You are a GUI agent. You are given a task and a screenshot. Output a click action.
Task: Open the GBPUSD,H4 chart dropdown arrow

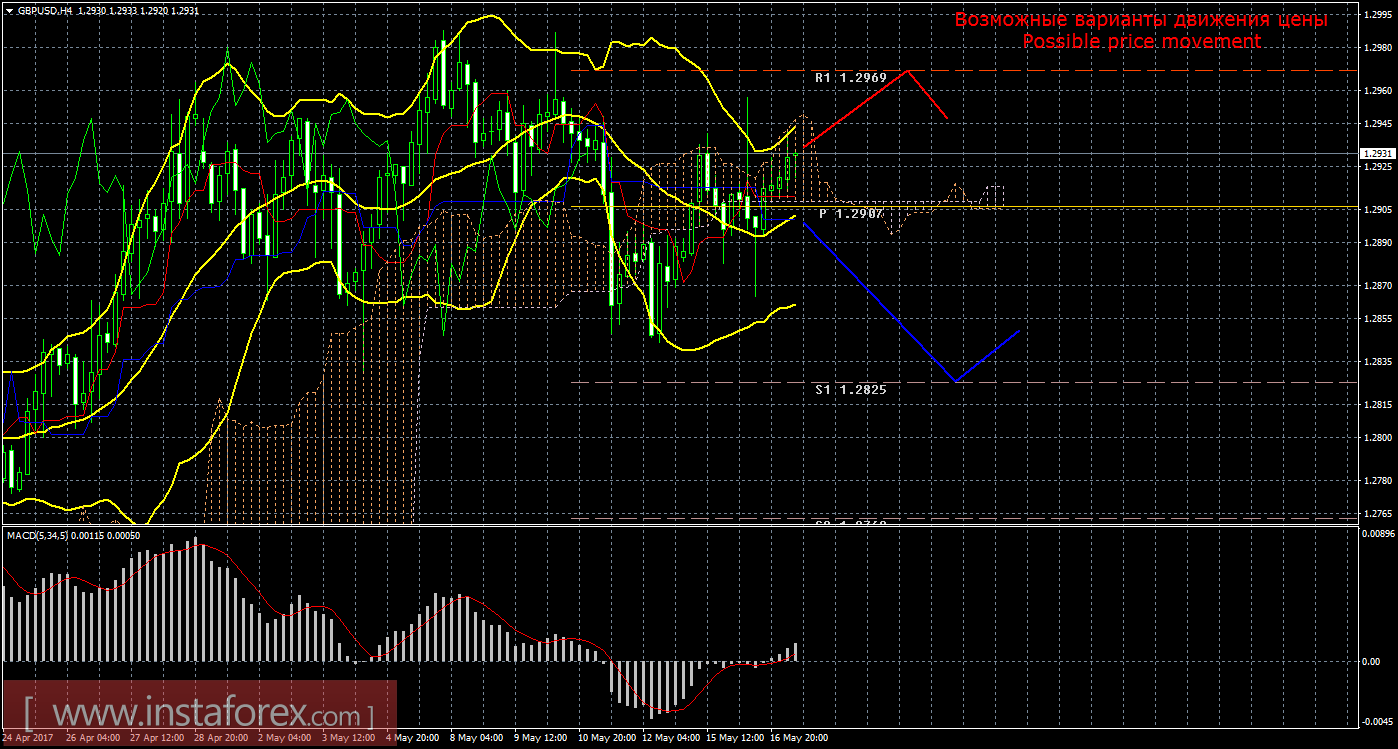point(9,9)
